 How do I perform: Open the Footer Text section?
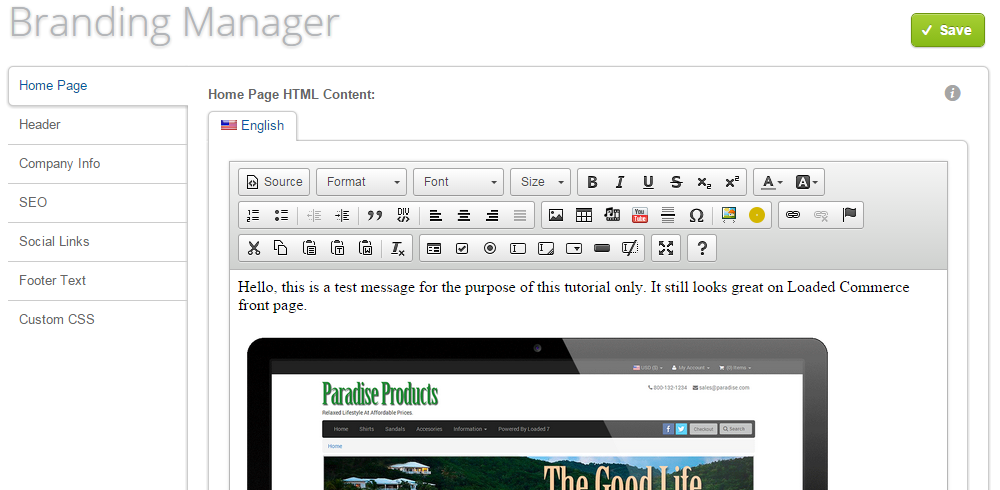tap(98, 280)
